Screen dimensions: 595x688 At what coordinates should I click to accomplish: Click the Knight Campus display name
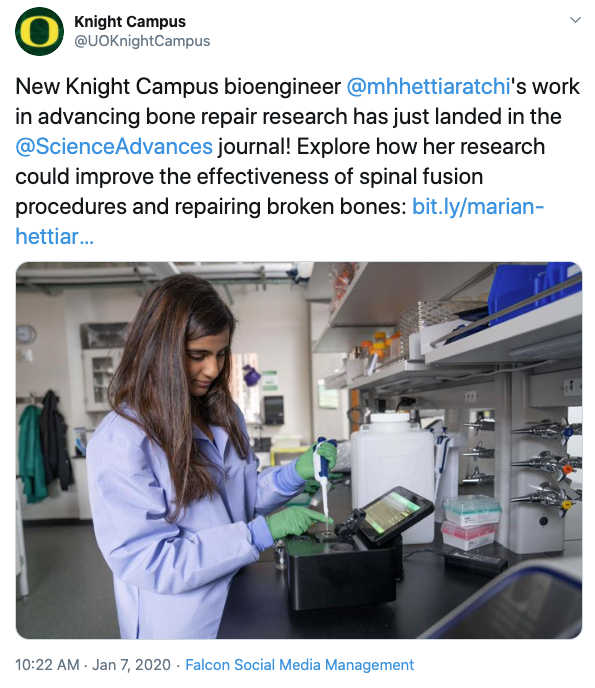pos(130,22)
